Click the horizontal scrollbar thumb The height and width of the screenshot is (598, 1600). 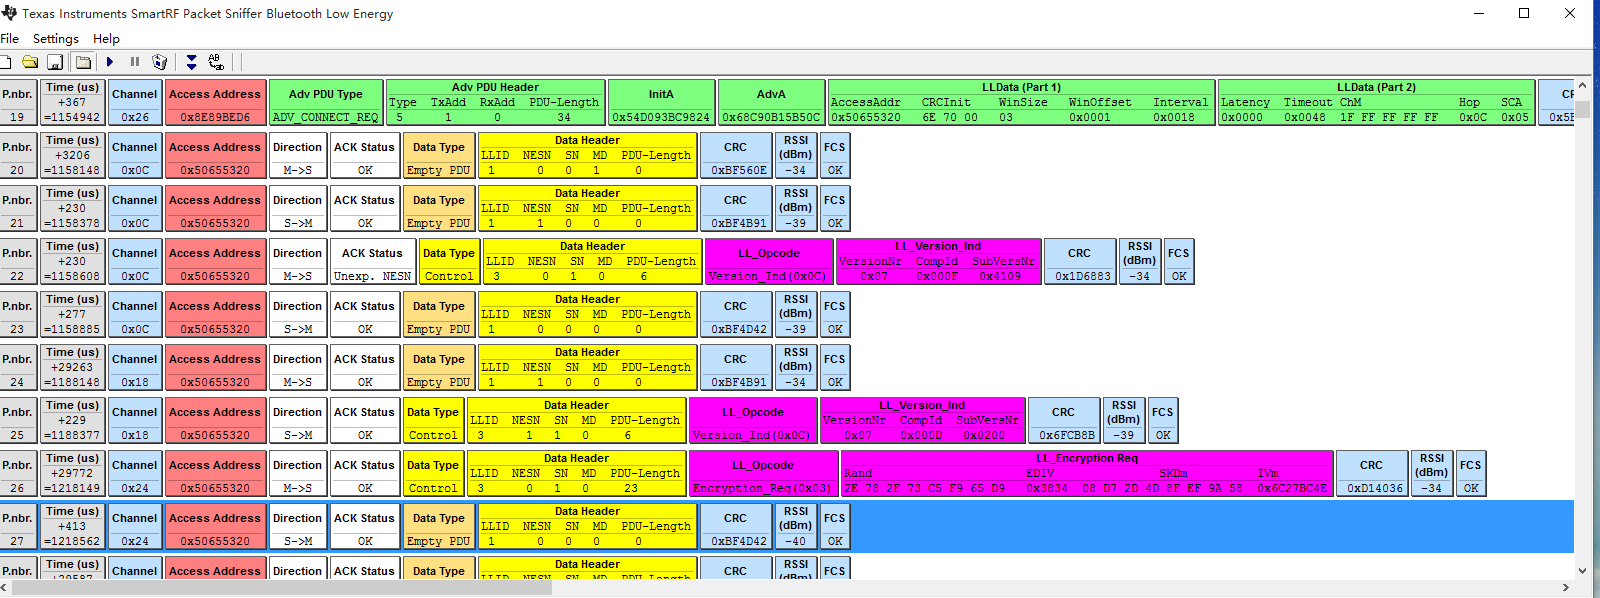[281, 587]
